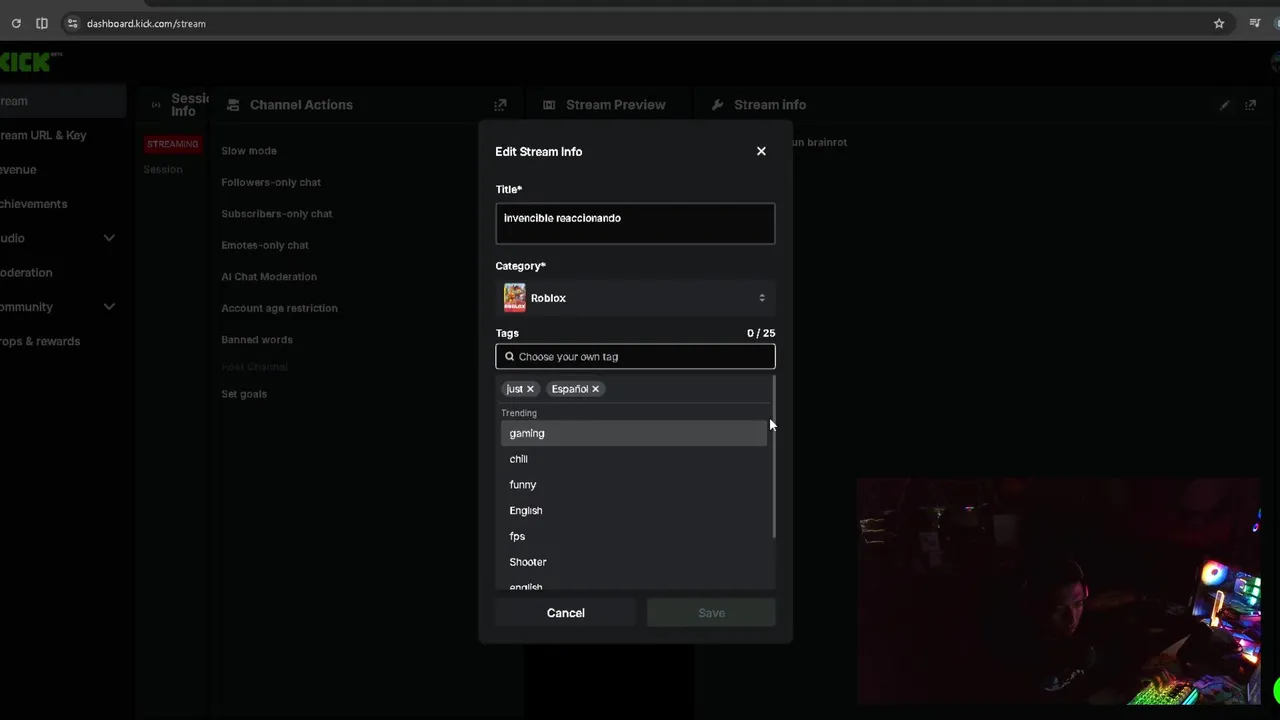Pop out the Stream info panel
This screenshot has height=720, width=1280.
[1250, 105]
